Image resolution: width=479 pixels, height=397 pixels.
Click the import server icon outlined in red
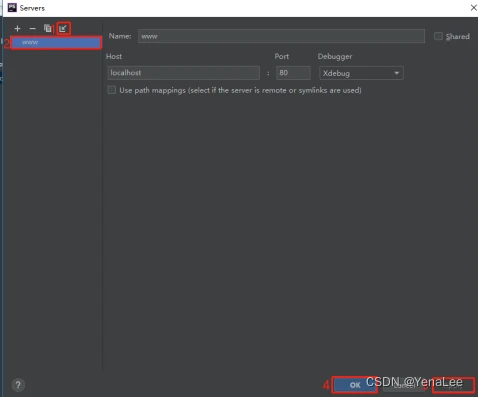[63, 28]
